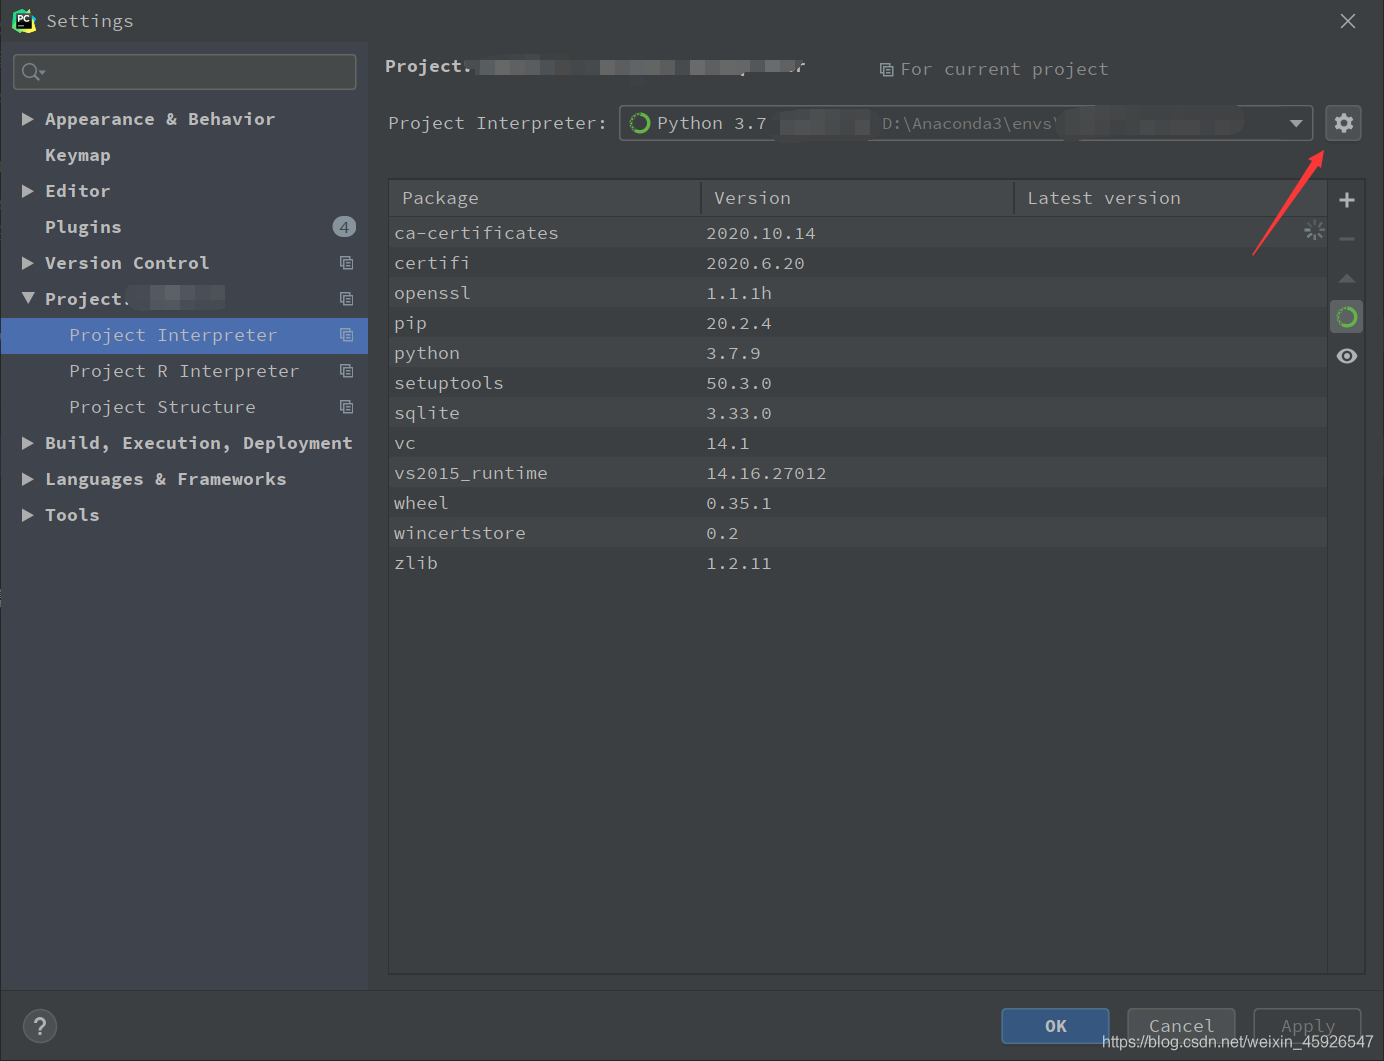This screenshot has width=1384, height=1061.
Task: Click project-level icon beside Project Structure
Action: point(346,407)
